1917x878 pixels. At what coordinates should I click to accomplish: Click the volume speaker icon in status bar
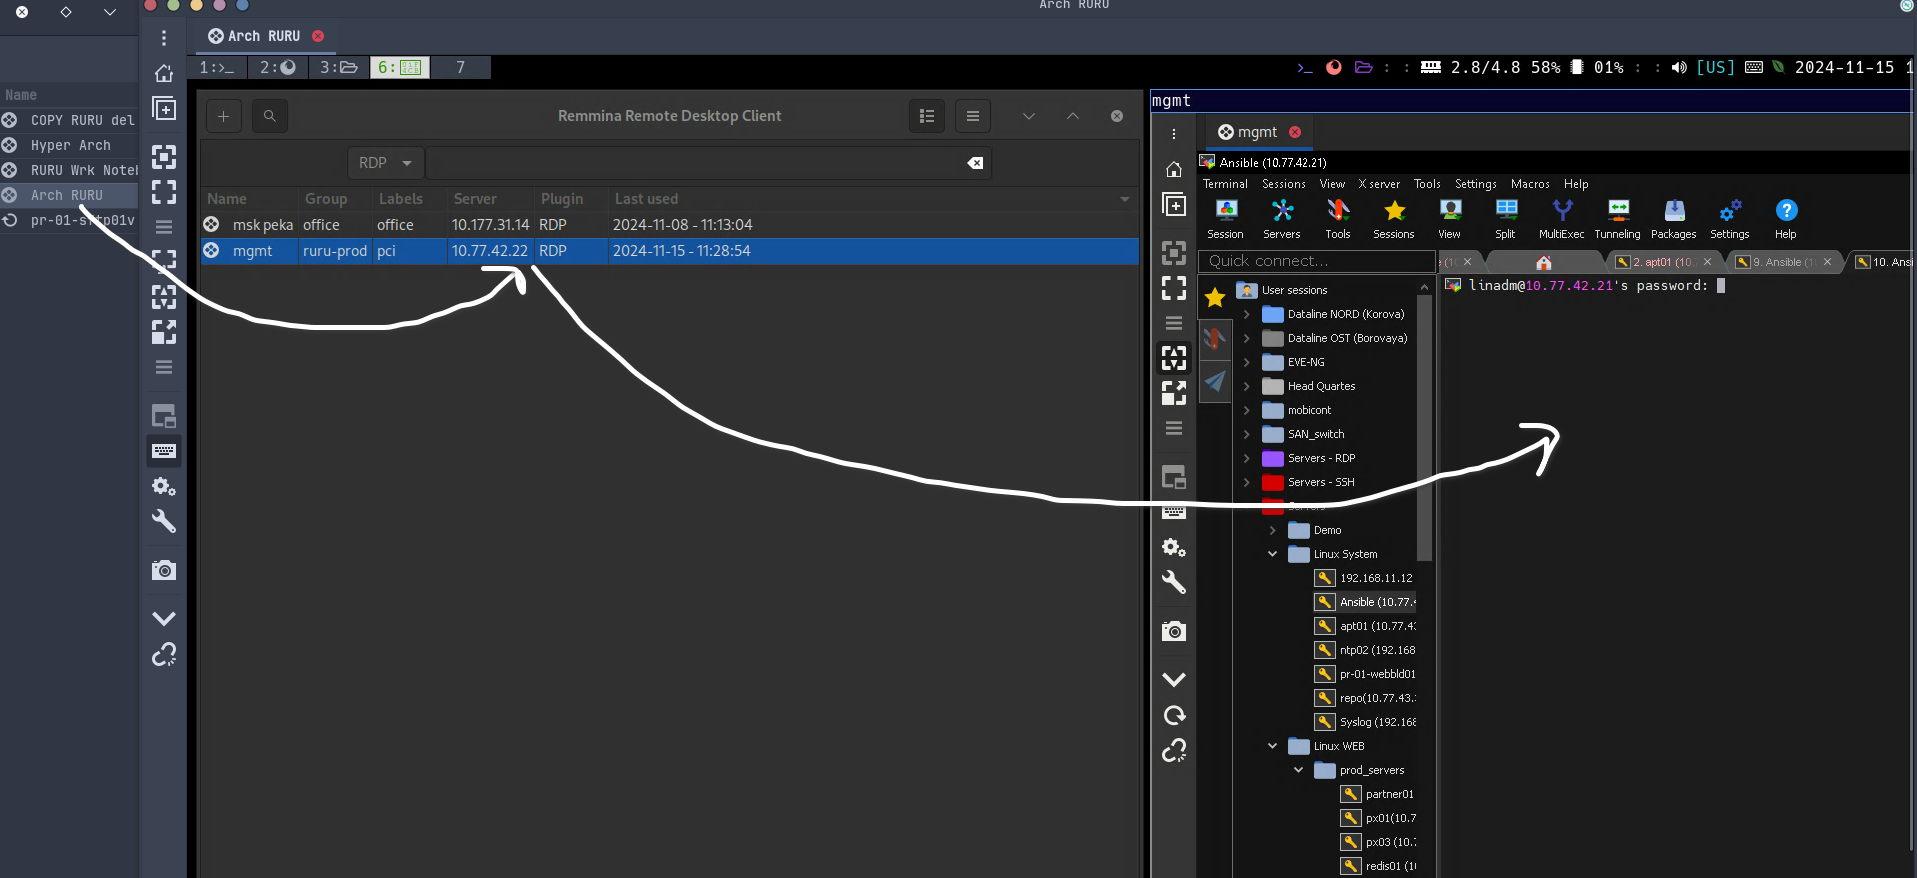(x=1679, y=67)
